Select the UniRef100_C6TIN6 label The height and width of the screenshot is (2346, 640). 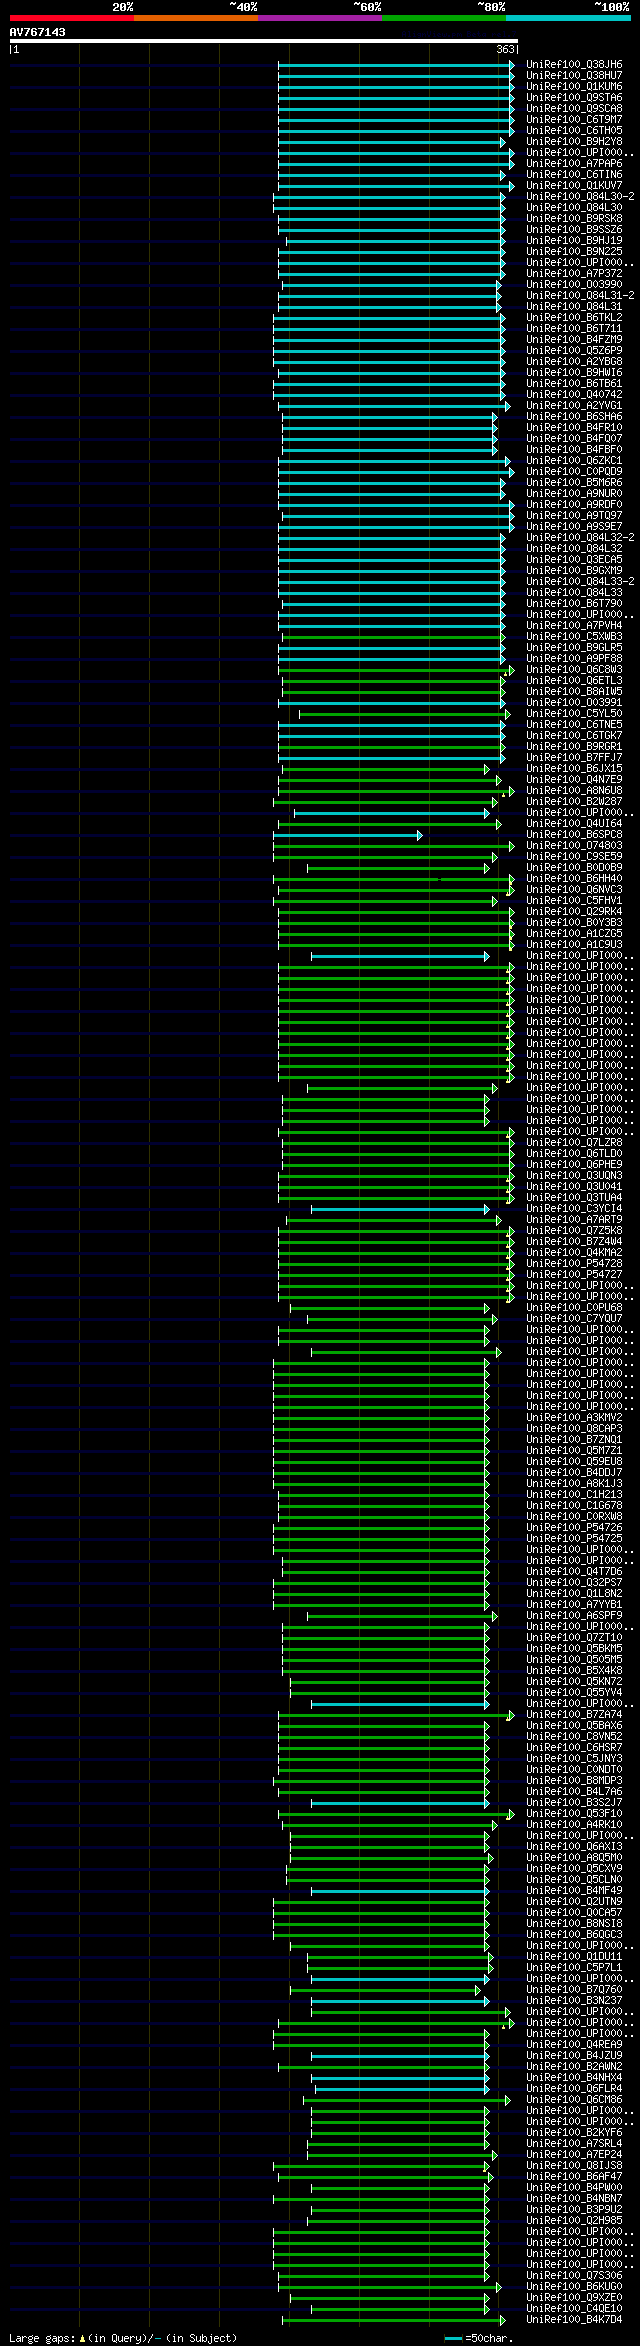pyautogui.click(x=574, y=175)
